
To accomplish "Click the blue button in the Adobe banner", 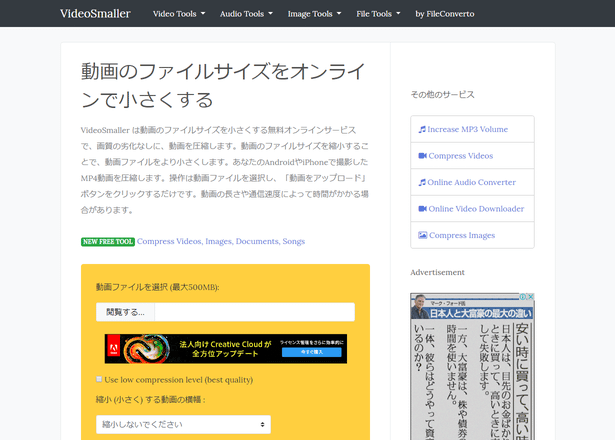I will pos(311,352).
